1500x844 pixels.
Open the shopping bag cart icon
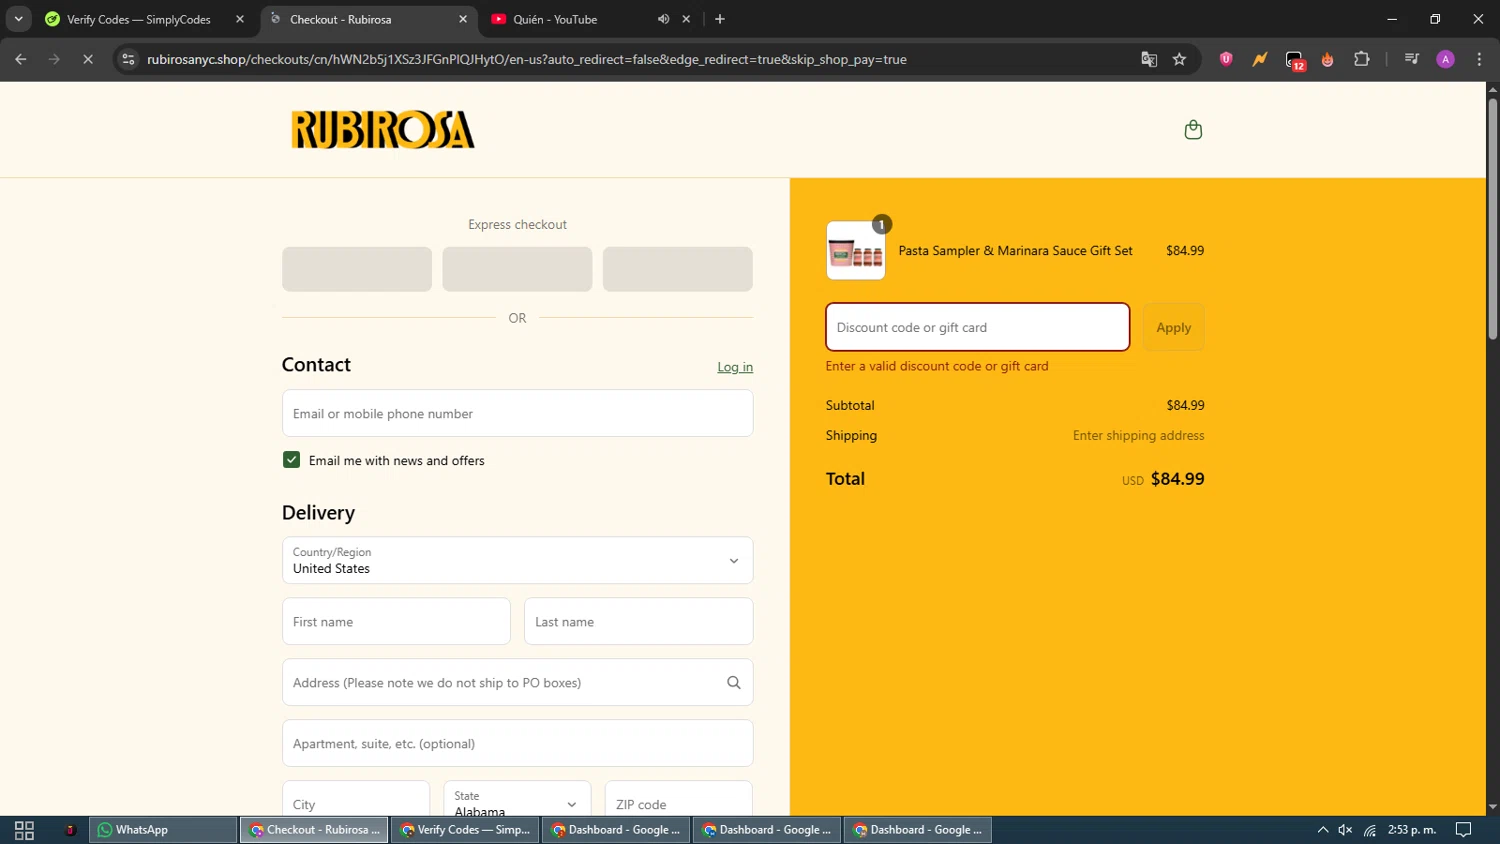pos(1193,130)
